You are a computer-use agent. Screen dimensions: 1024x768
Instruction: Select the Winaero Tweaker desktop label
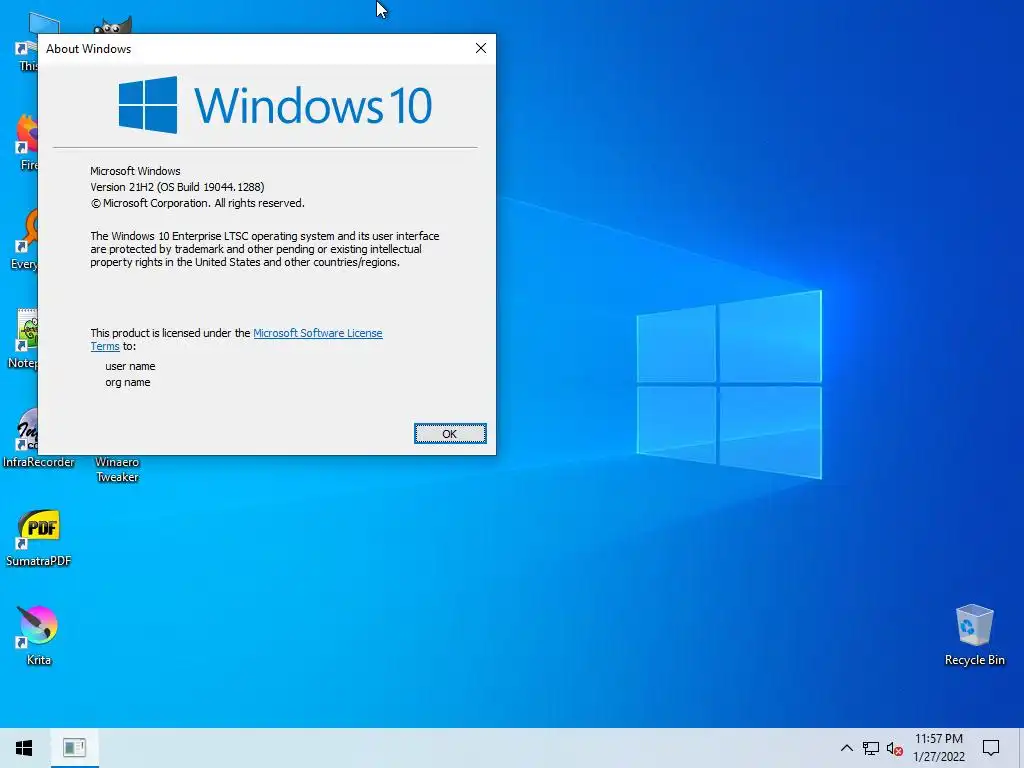[x=117, y=470]
